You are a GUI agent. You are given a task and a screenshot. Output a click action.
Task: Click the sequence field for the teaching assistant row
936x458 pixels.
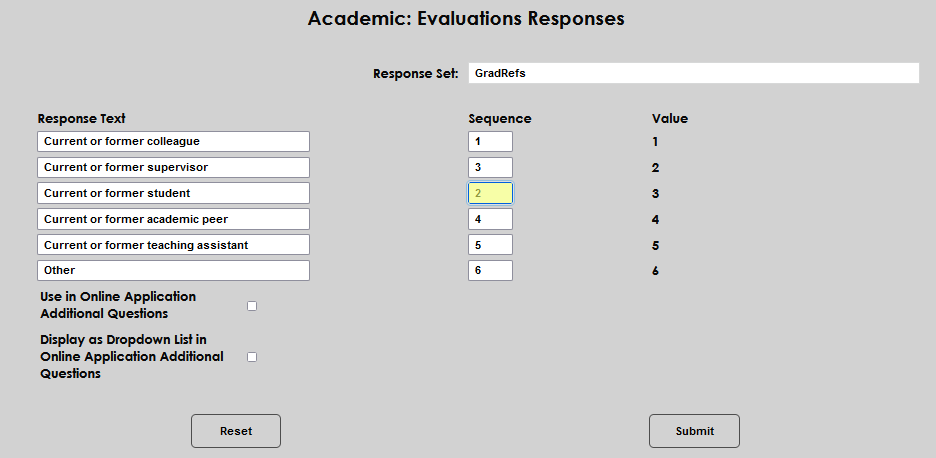(491, 245)
